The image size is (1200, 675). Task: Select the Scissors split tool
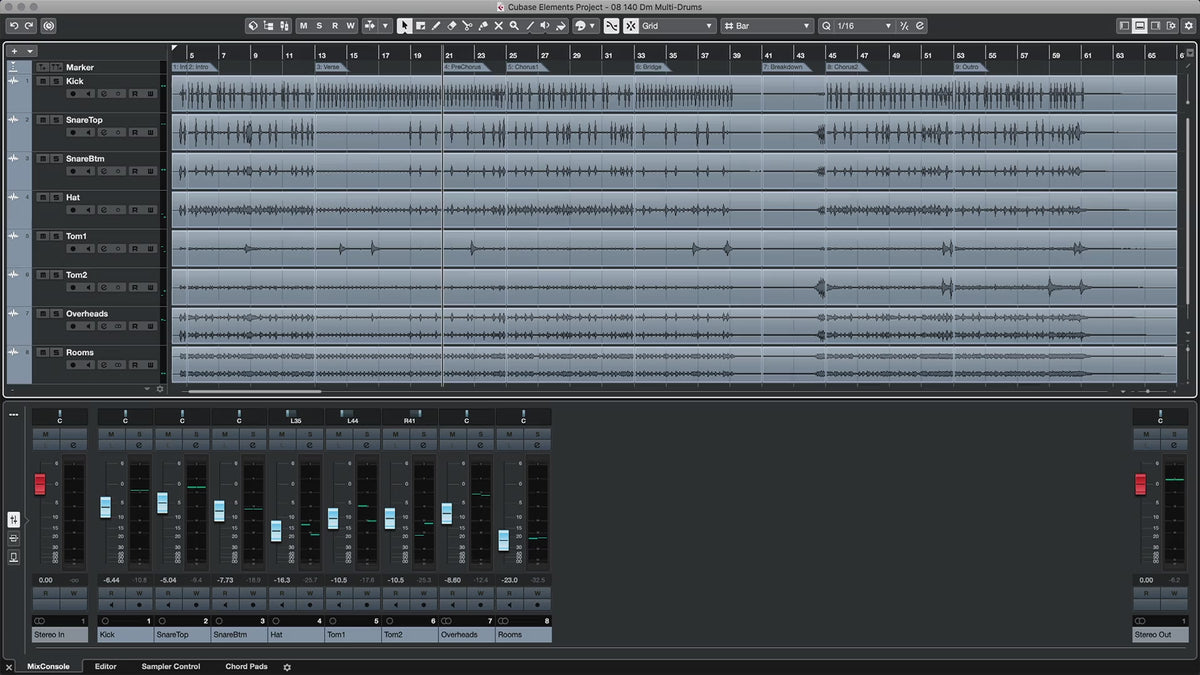[x=467, y=26]
